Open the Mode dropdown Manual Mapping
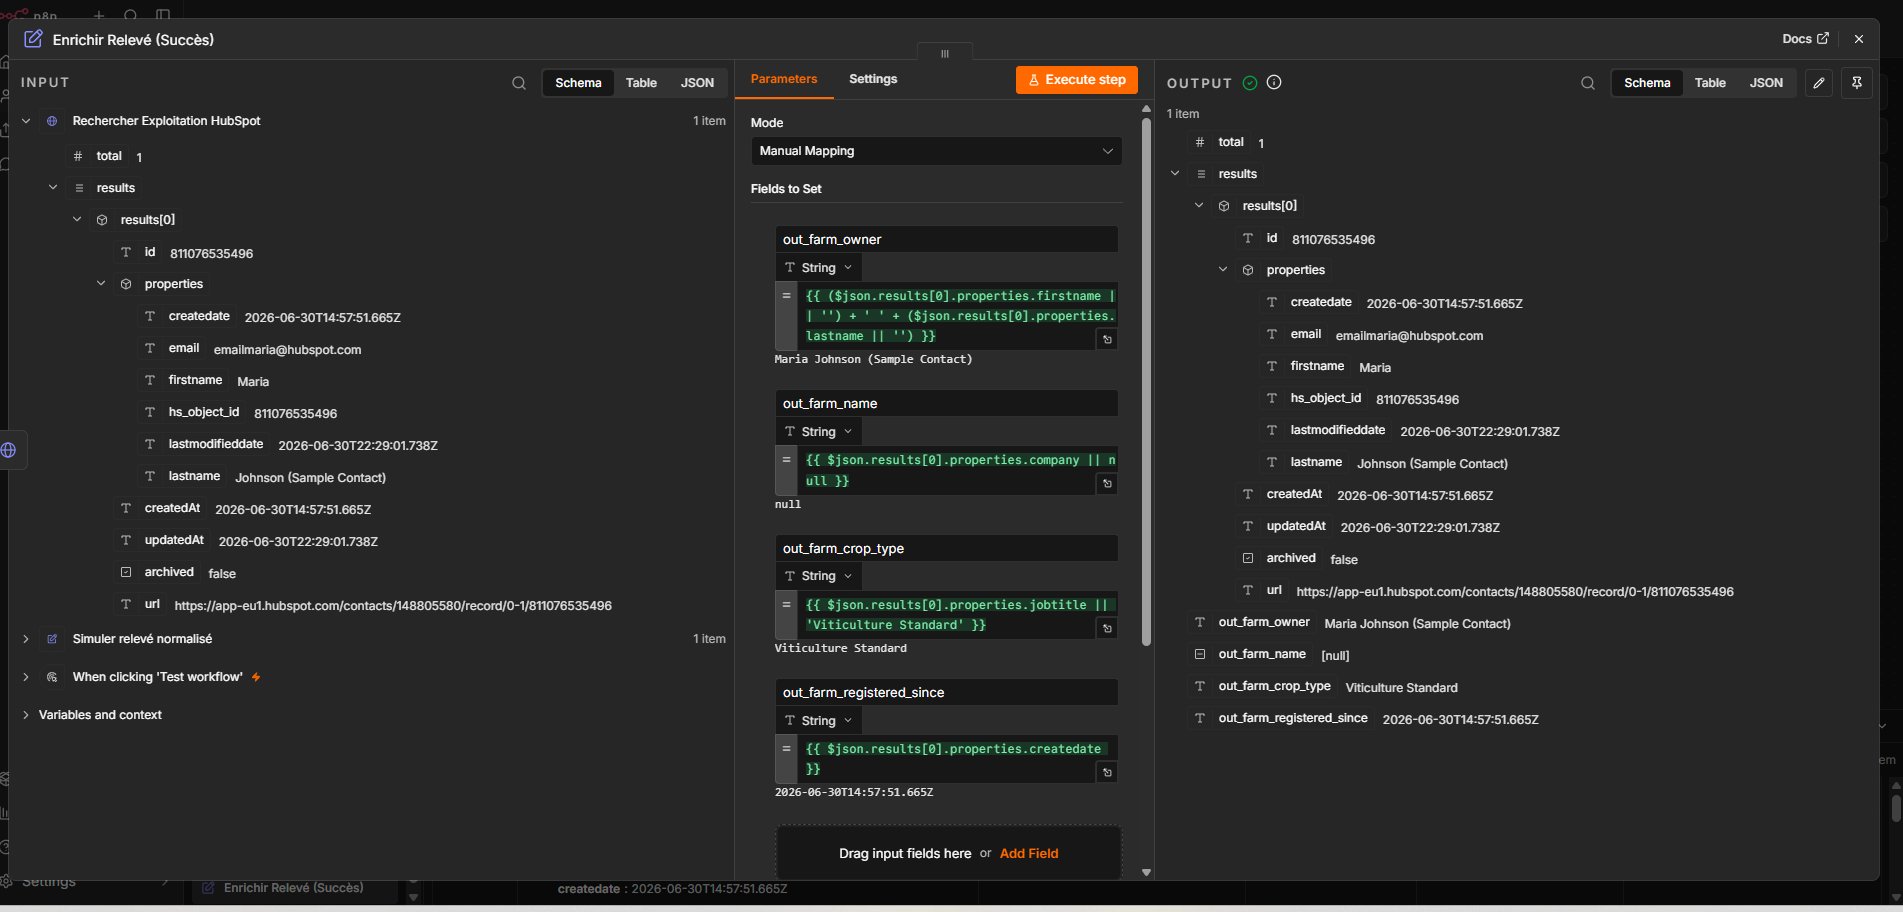The width and height of the screenshot is (1903, 912). point(936,151)
